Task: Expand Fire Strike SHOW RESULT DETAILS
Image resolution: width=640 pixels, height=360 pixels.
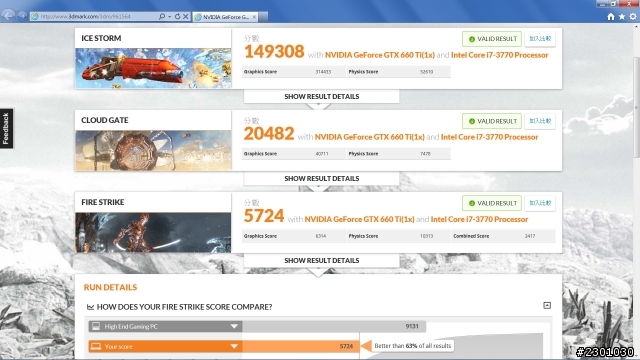Action: coord(322,261)
